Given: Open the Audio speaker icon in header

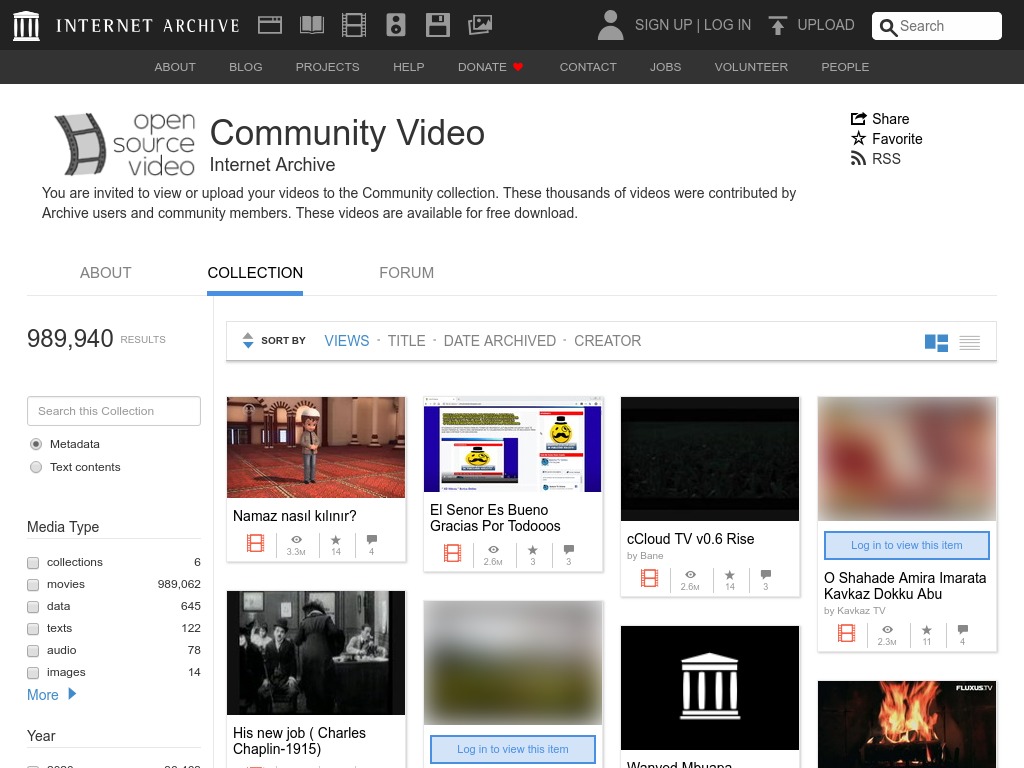Looking at the screenshot, I should click(x=396, y=25).
